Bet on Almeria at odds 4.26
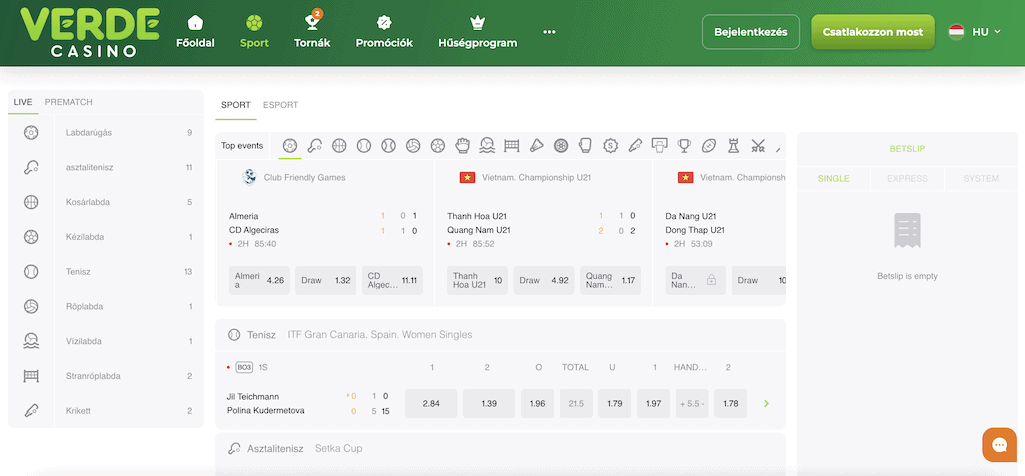 click(259, 280)
